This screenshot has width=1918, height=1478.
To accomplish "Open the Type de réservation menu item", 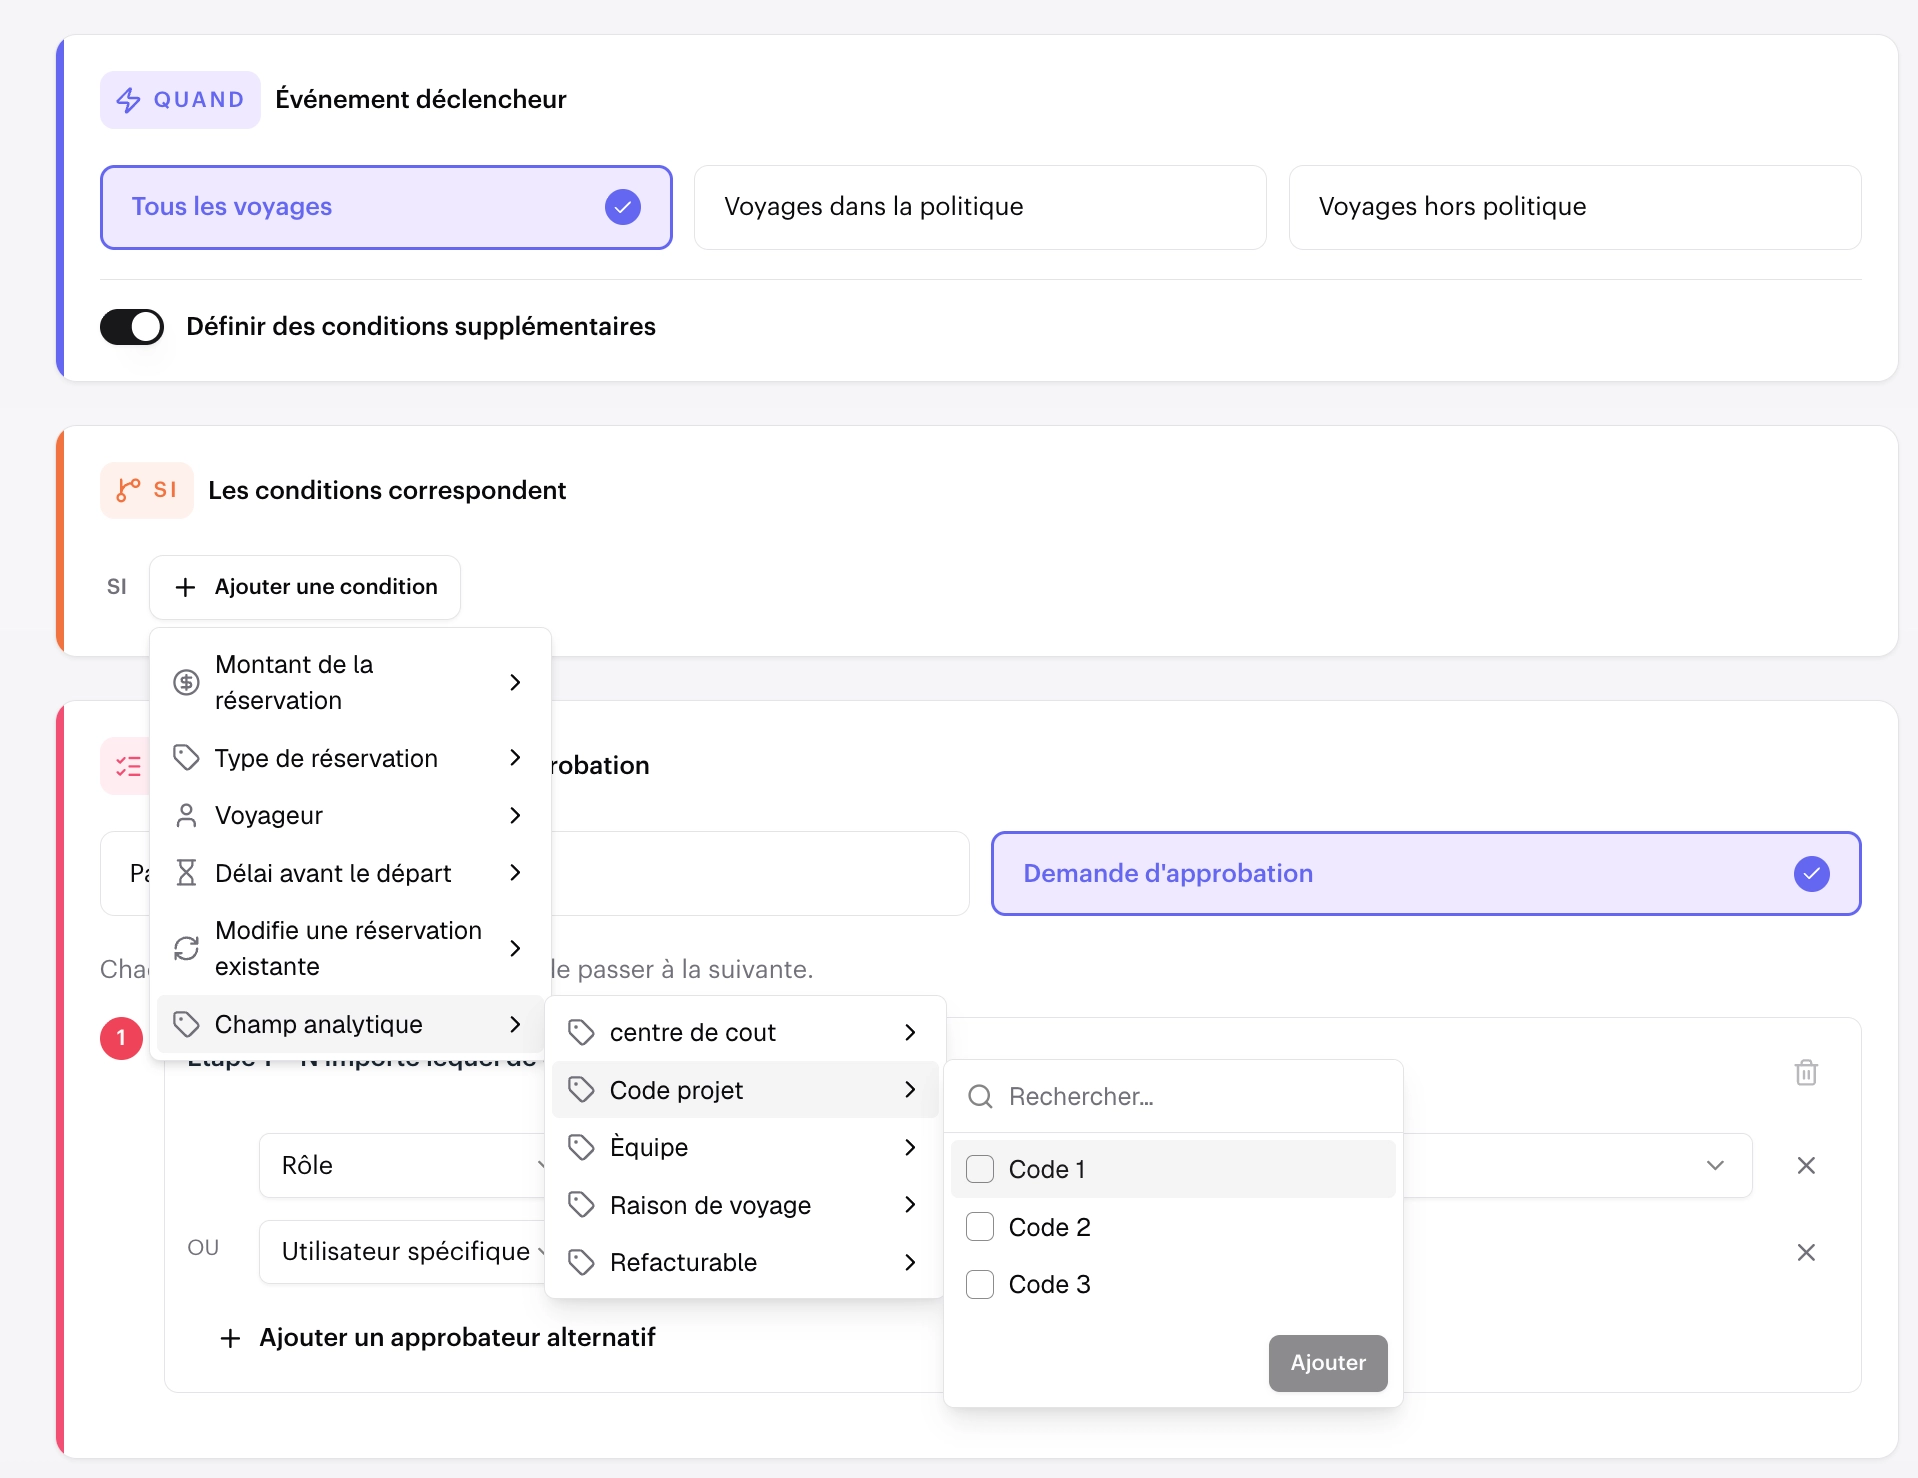I will click(350, 758).
